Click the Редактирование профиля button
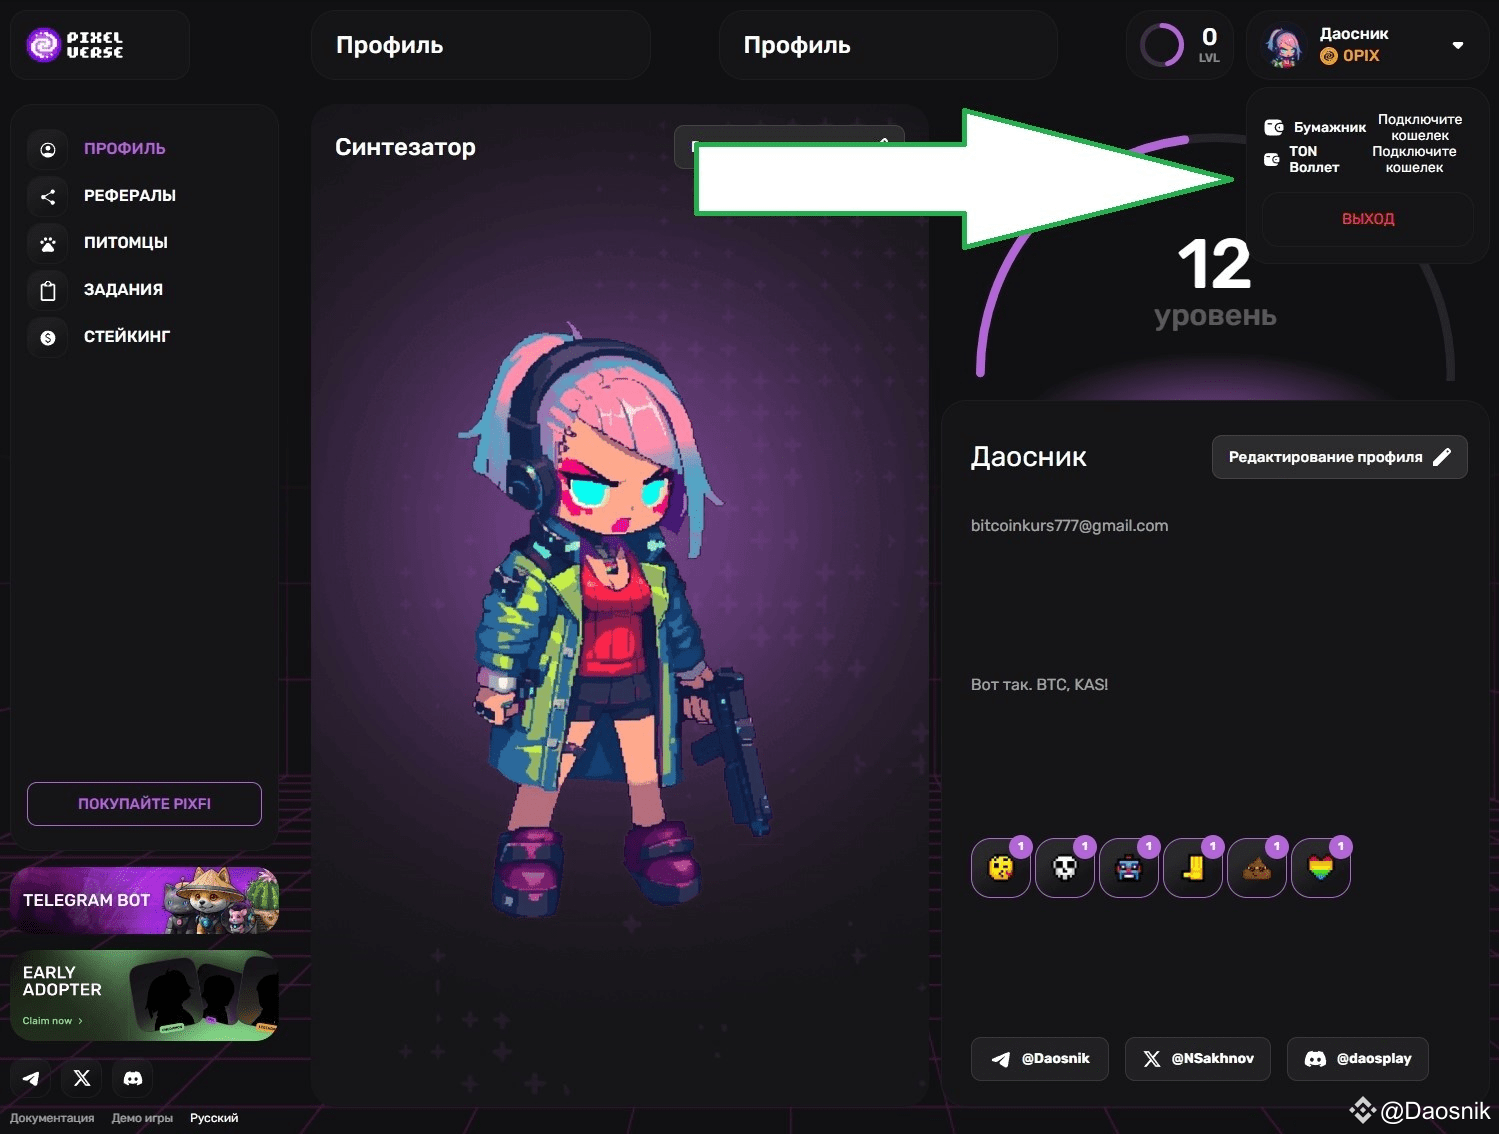 tap(1339, 457)
